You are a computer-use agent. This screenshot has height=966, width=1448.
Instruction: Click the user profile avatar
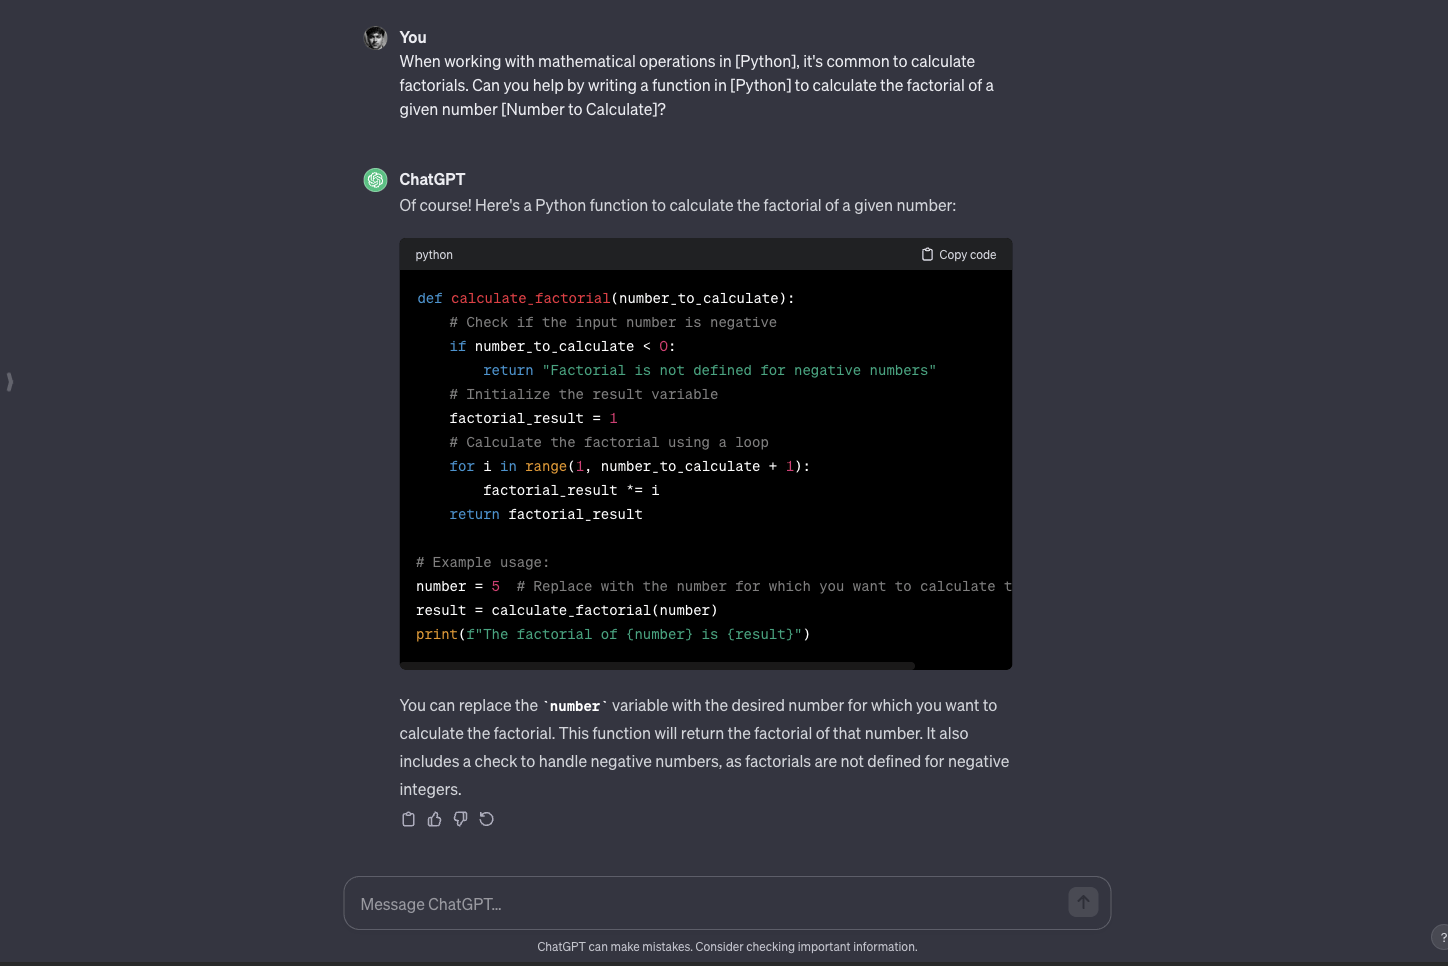375,38
